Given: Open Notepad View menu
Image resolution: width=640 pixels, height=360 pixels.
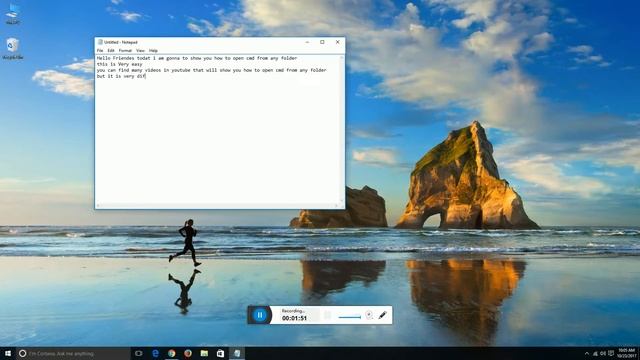Looking at the screenshot, I should click(140, 51).
